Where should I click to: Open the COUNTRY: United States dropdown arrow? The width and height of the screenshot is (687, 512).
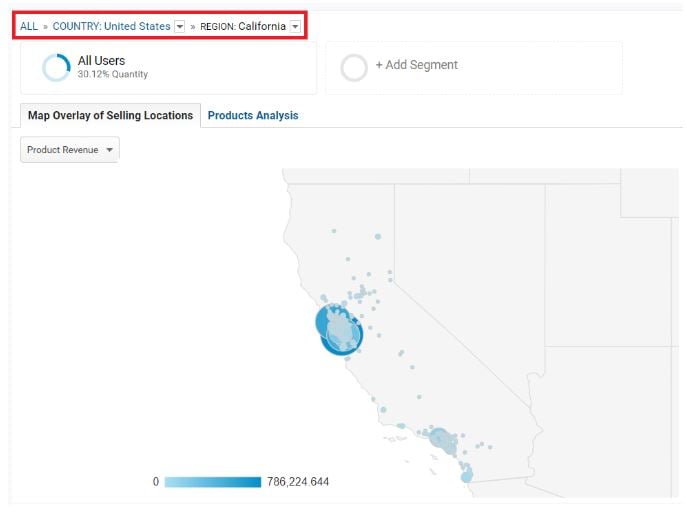pyautogui.click(x=180, y=26)
